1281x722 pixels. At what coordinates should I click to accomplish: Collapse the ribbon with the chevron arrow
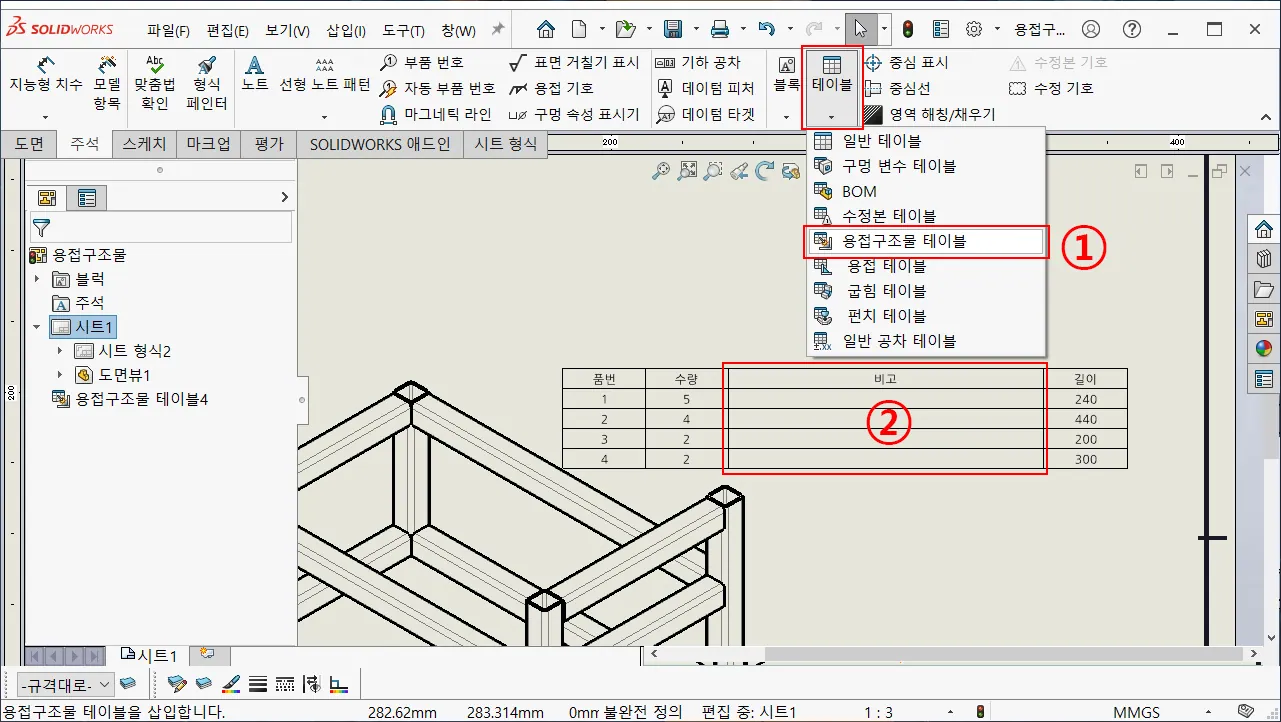(1265, 118)
